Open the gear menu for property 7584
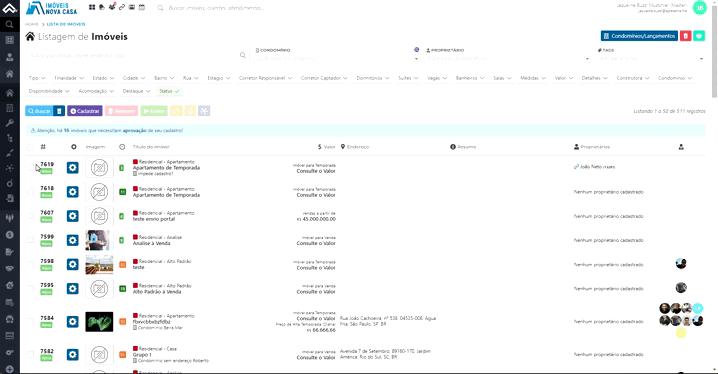Image resolution: width=718 pixels, height=374 pixels. [x=72, y=321]
